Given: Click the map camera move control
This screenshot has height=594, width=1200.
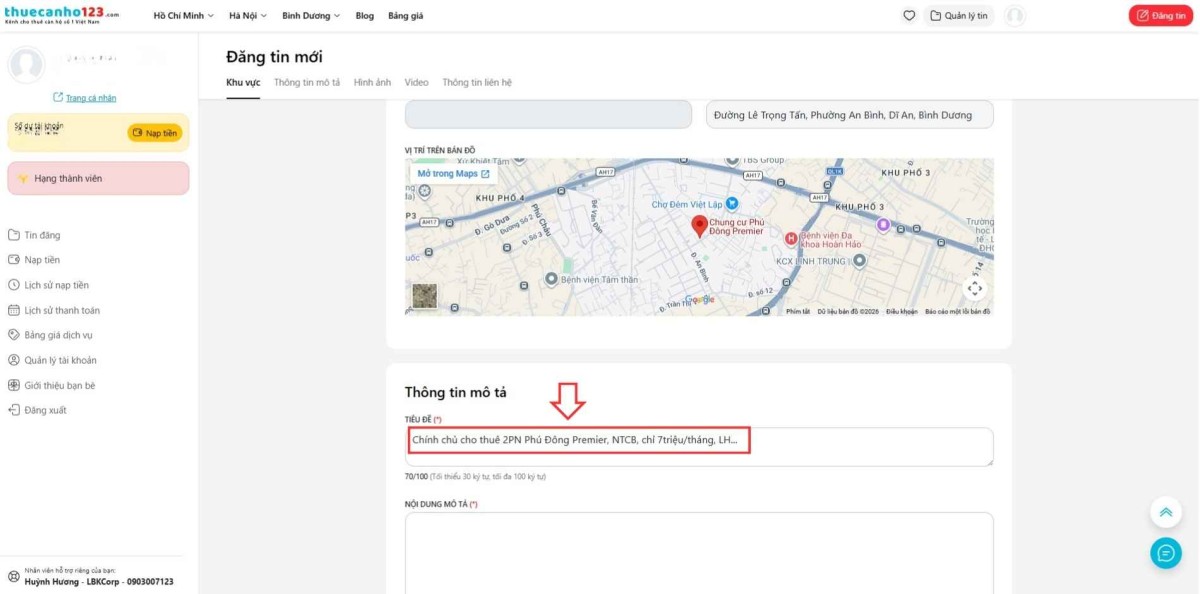Looking at the screenshot, I should (975, 289).
